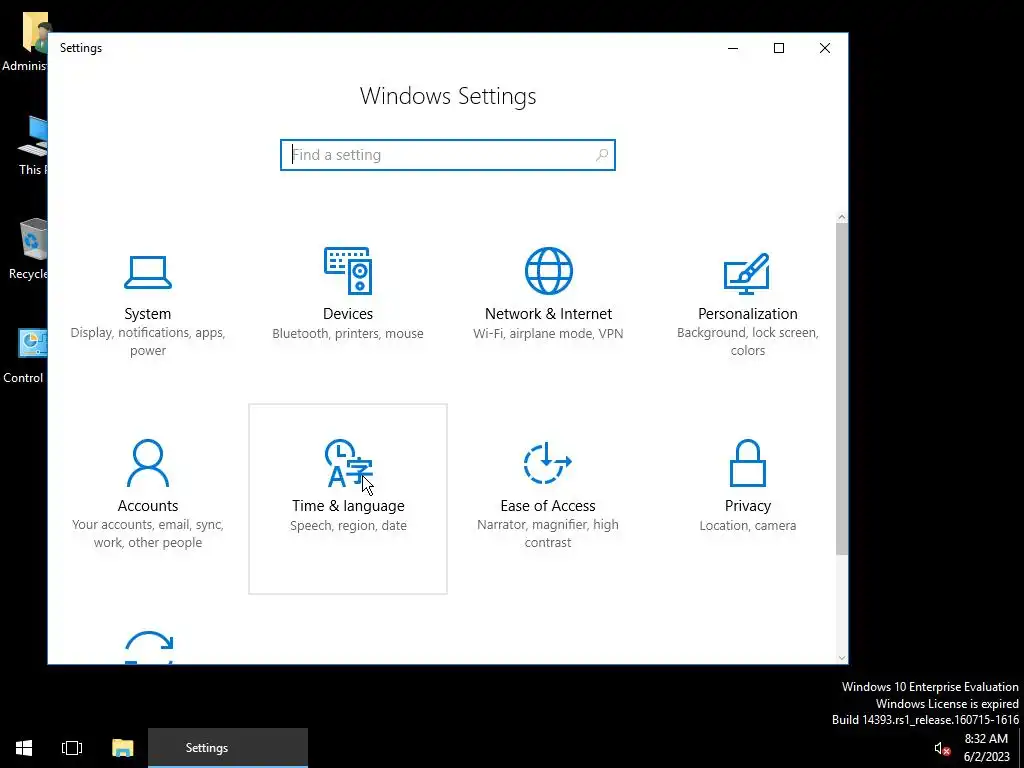Image resolution: width=1024 pixels, height=768 pixels.
Task: Open the Update & security arrows icon
Action: [x=149, y=647]
